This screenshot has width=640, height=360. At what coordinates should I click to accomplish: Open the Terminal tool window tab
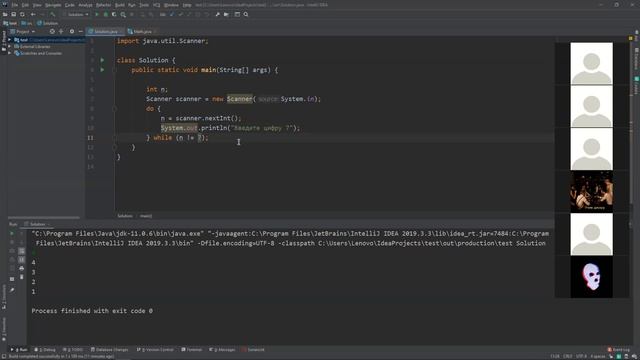[192, 350]
